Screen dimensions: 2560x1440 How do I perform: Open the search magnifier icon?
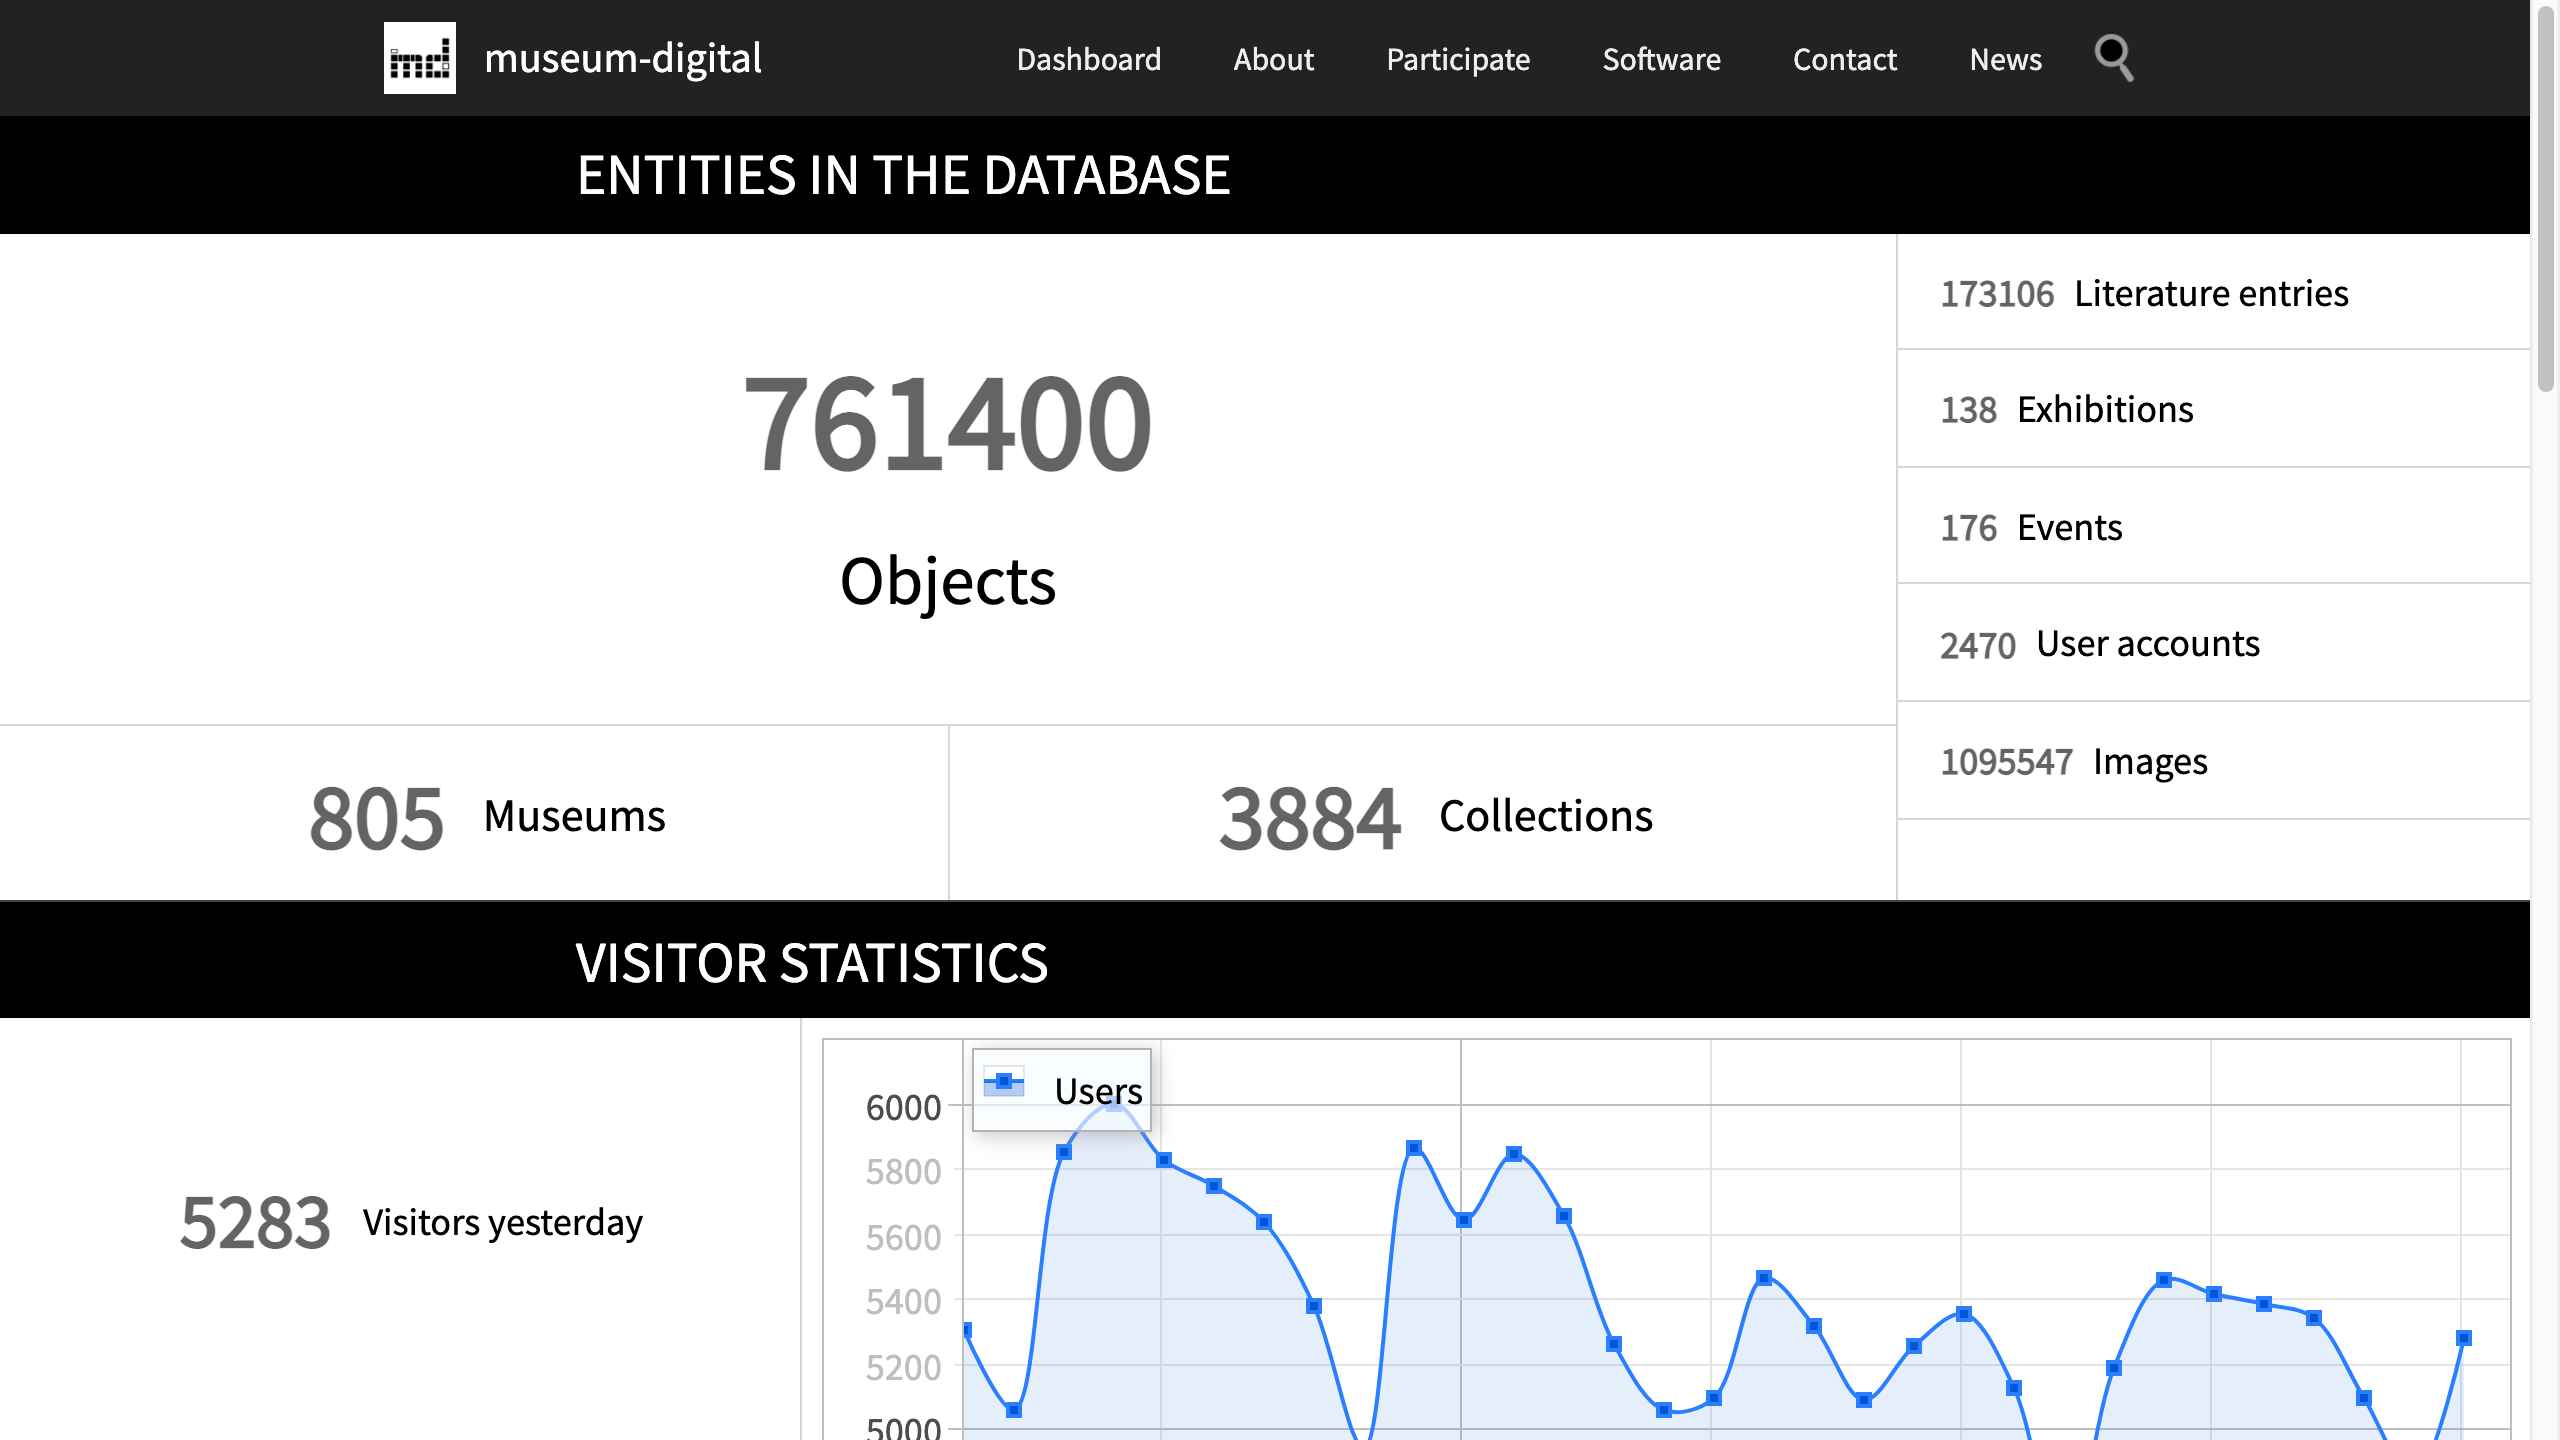(x=2113, y=58)
